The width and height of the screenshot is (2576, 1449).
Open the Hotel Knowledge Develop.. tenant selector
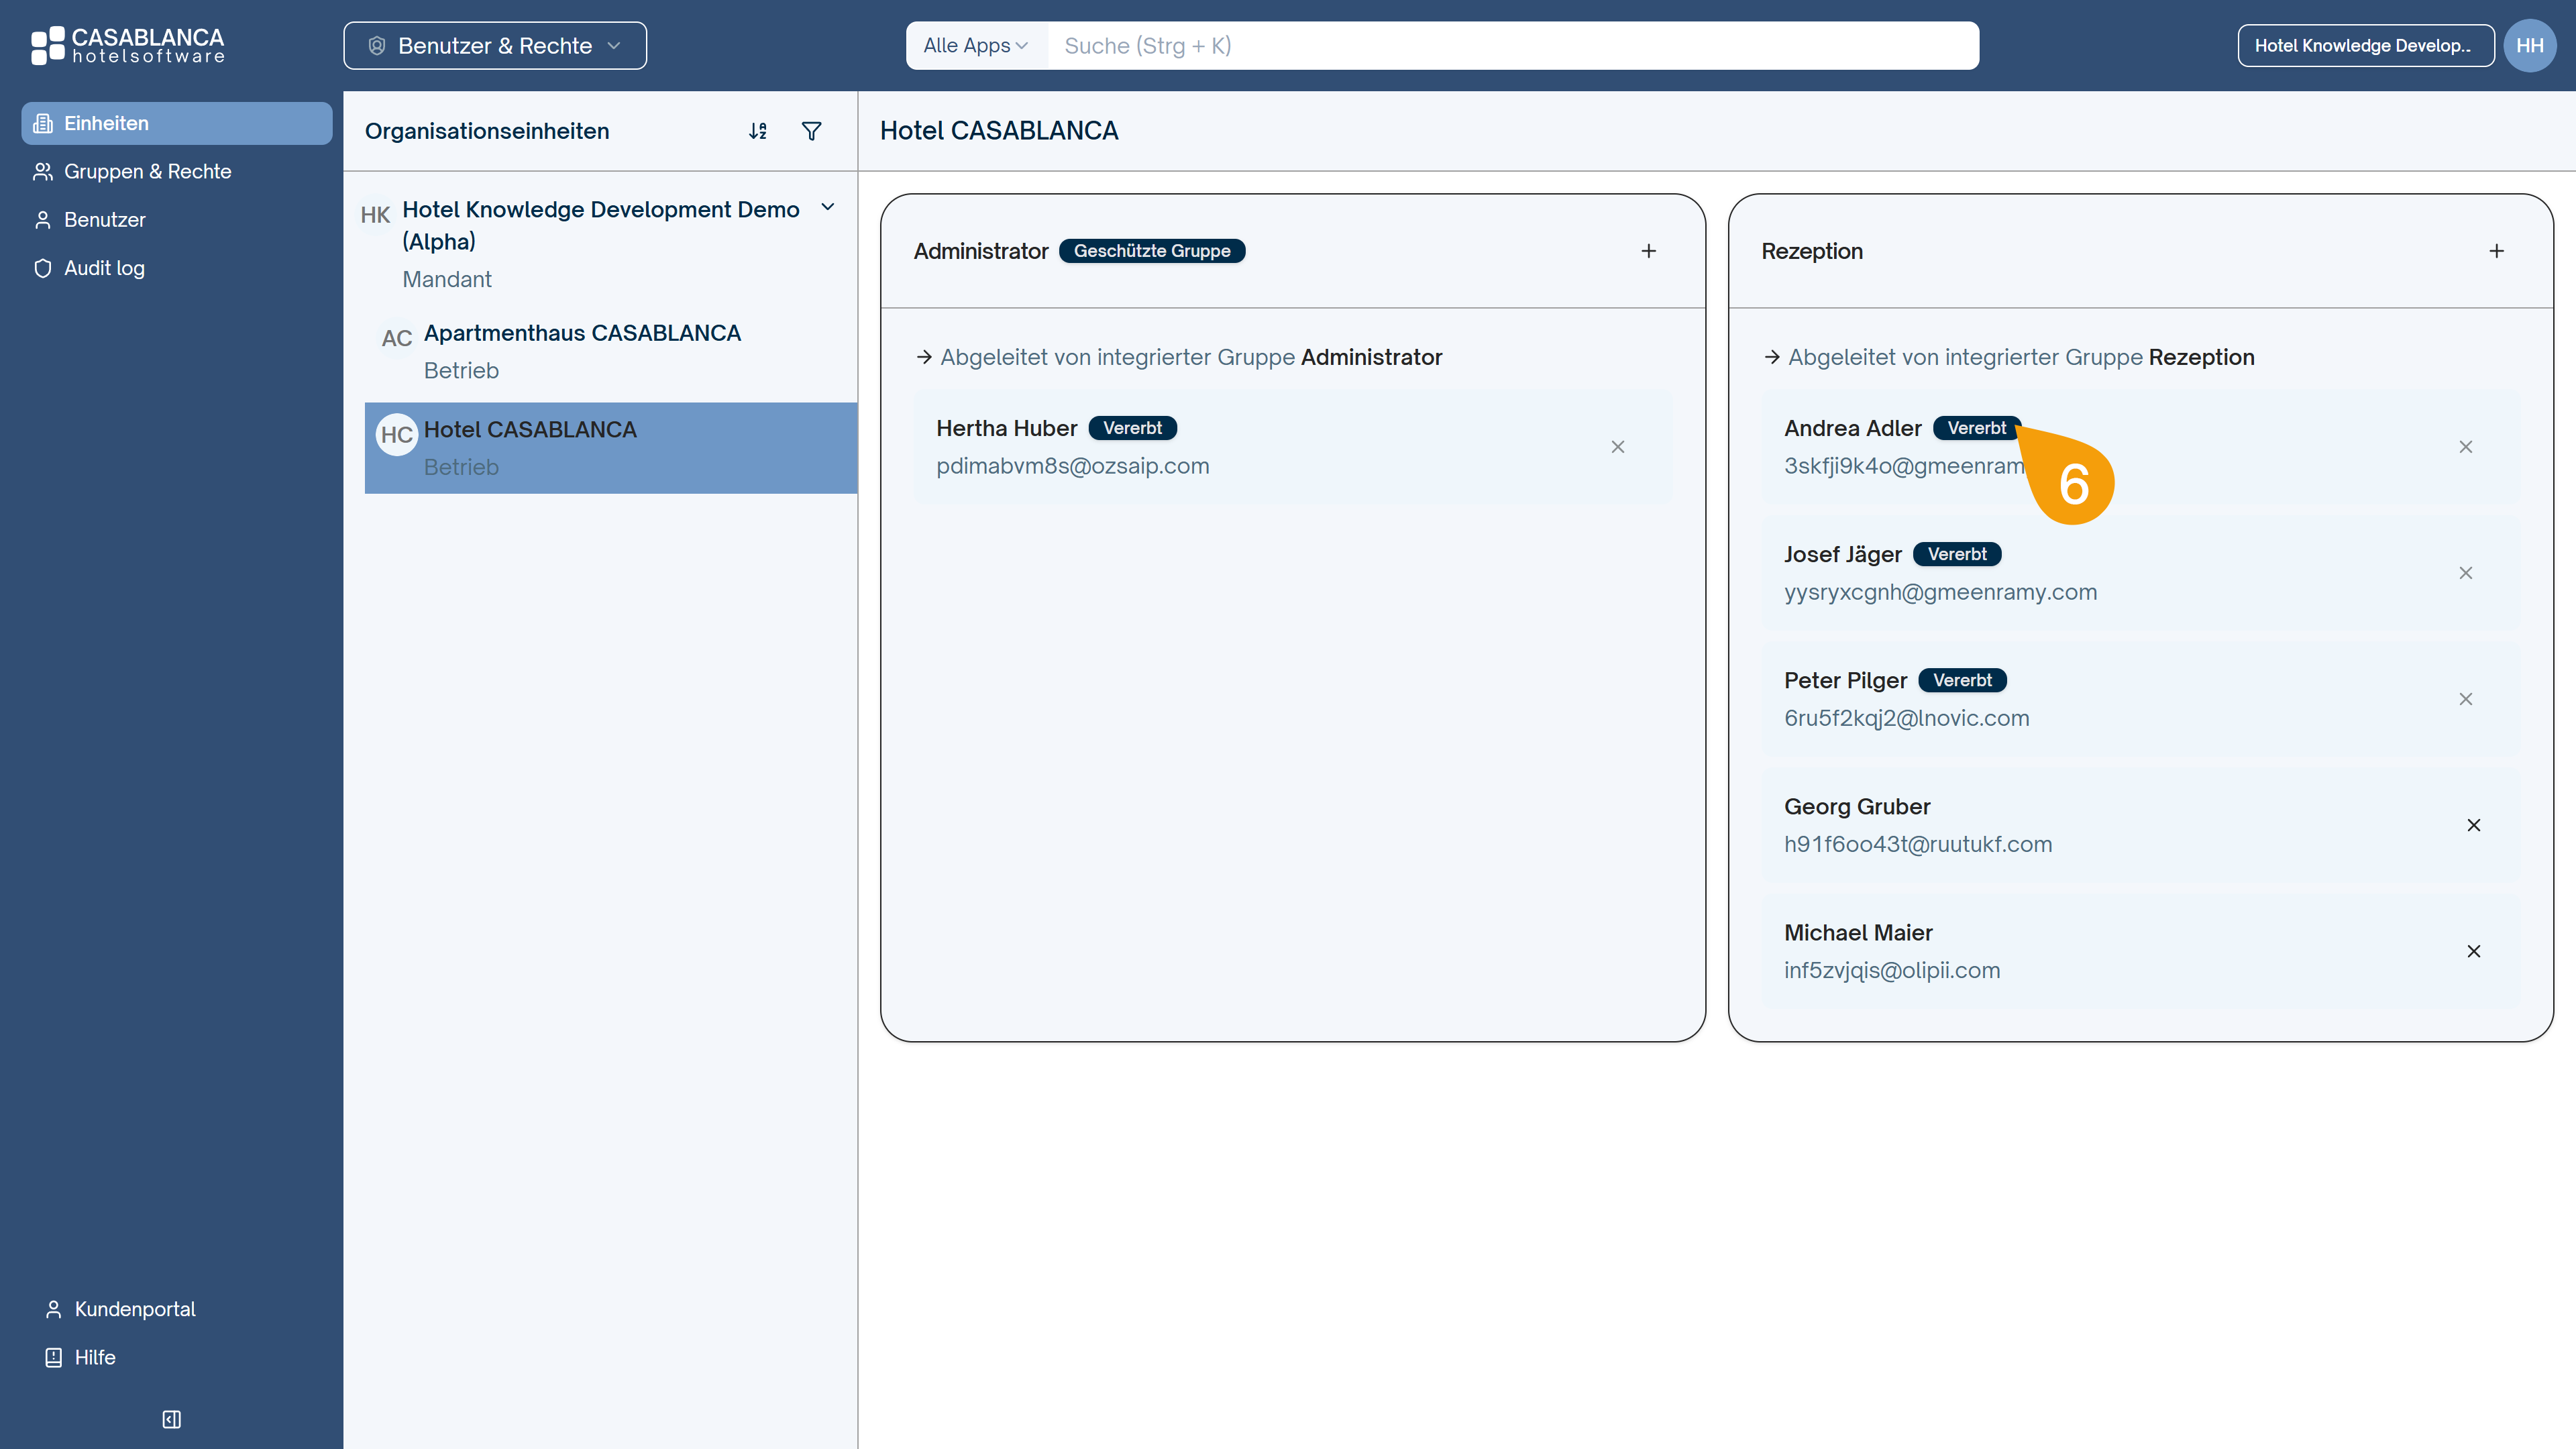[x=2366, y=46]
